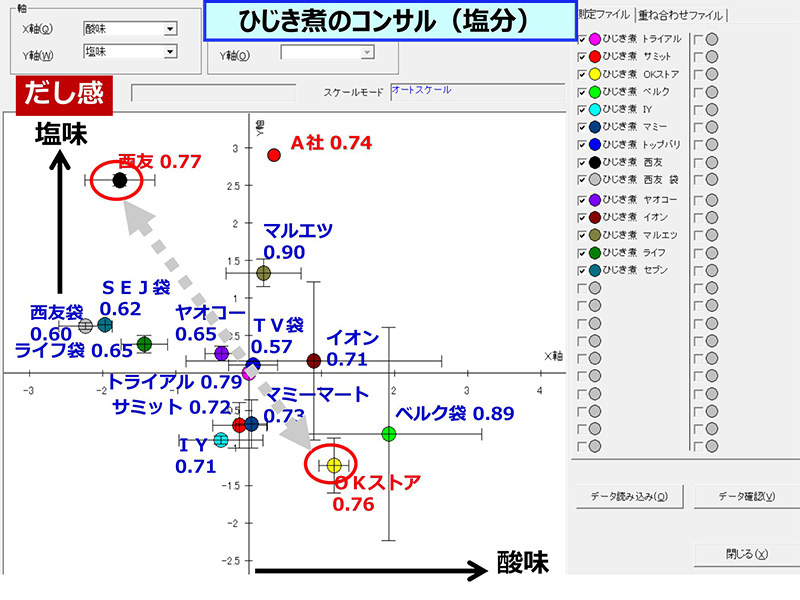Uncheck the ひじき煮 ベルク checkbox
This screenshot has width=800, height=600.
(582, 93)
